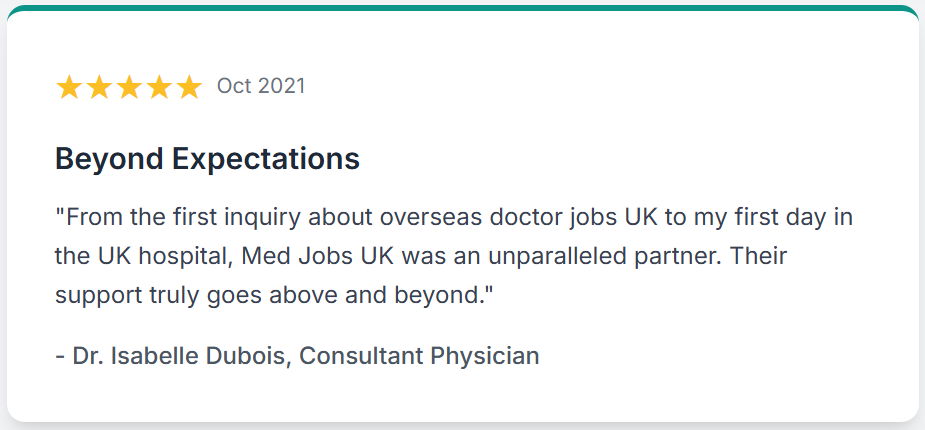This screenshot has height=430, width=925.
Task: Select the fifth (last) rating star
Action: 189,87
